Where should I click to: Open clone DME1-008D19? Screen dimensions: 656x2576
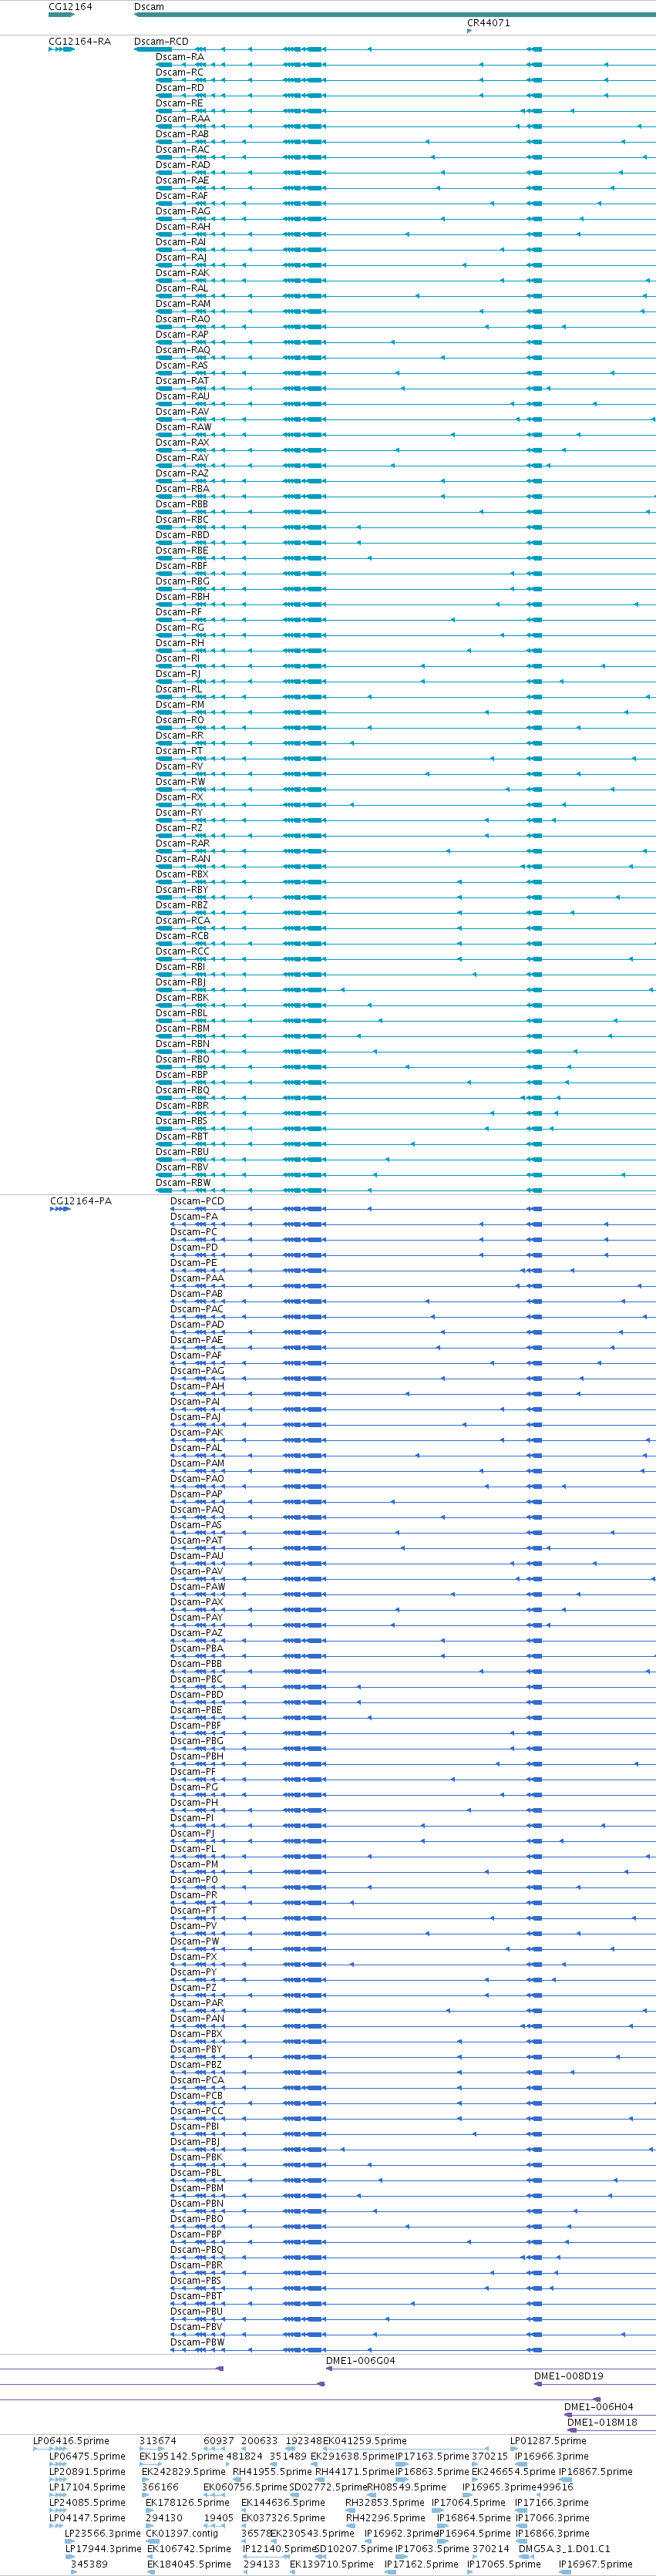[x=568, y=2377]
